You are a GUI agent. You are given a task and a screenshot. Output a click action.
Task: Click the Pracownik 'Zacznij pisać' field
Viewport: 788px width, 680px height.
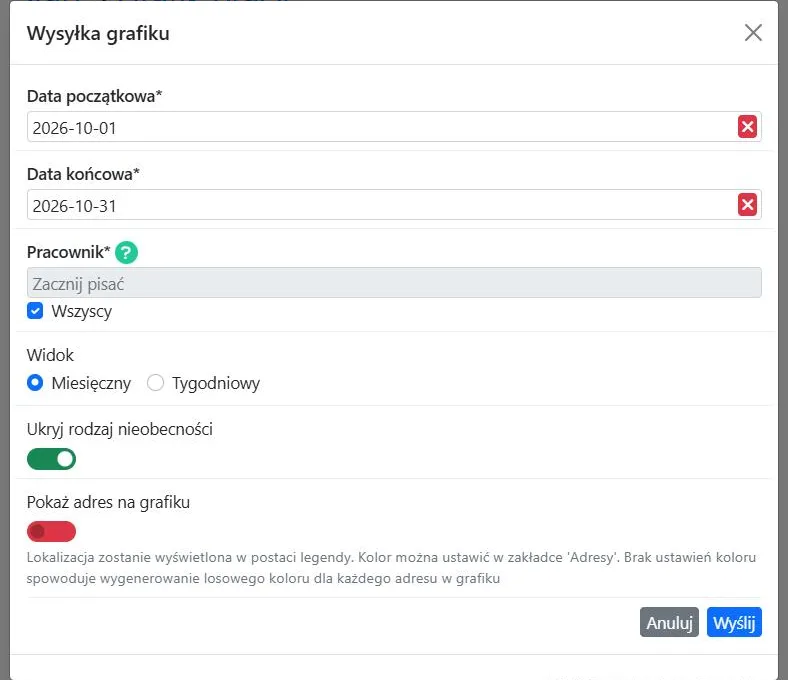(x=394, y=282)
